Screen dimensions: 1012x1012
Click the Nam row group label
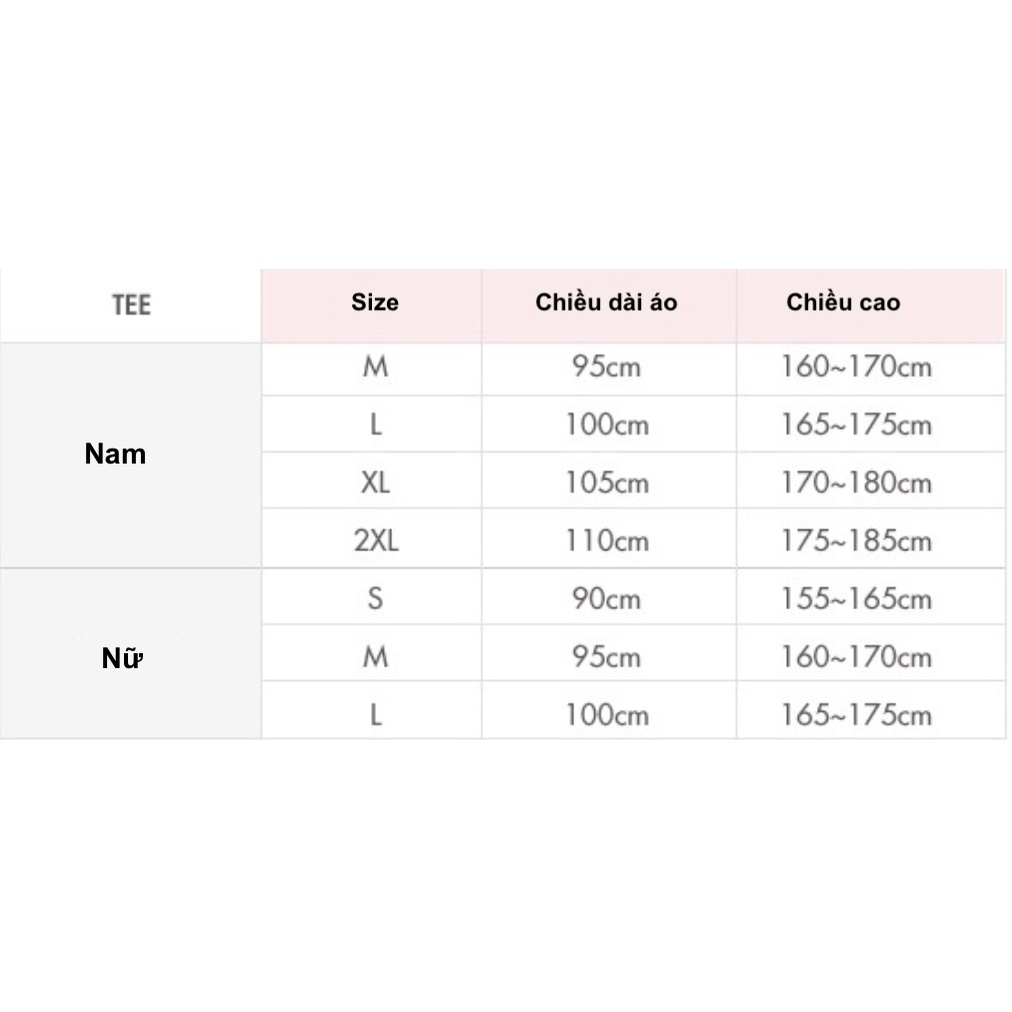[115, 454]
